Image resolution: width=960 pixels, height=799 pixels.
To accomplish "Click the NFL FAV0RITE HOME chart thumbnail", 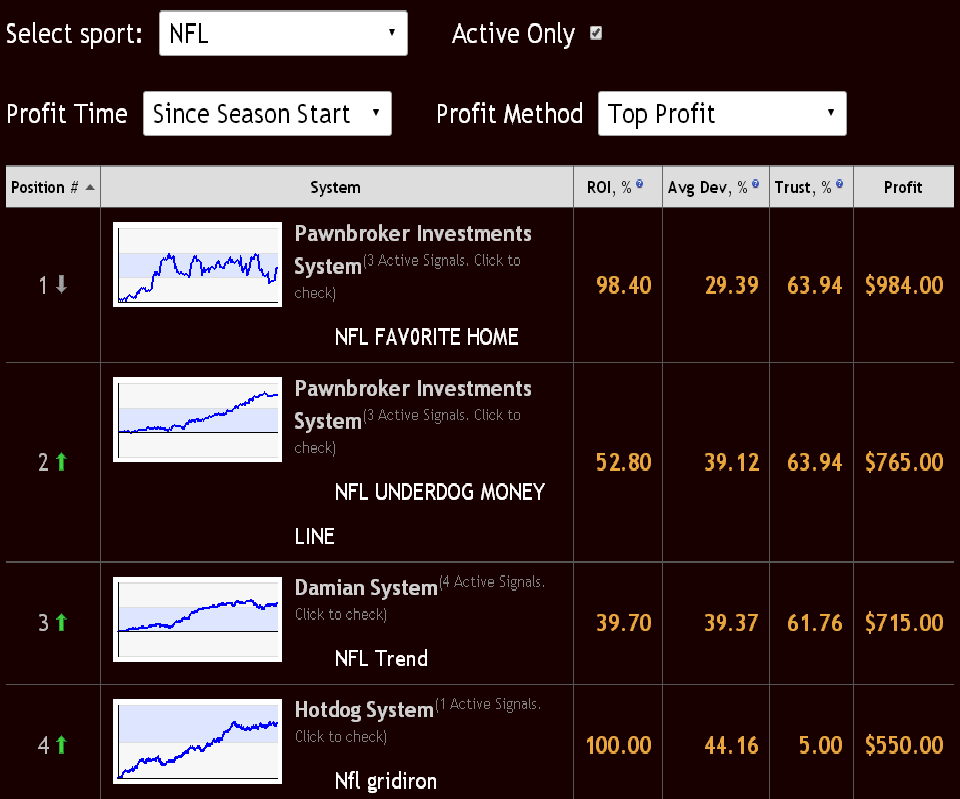I will (197, 264).
